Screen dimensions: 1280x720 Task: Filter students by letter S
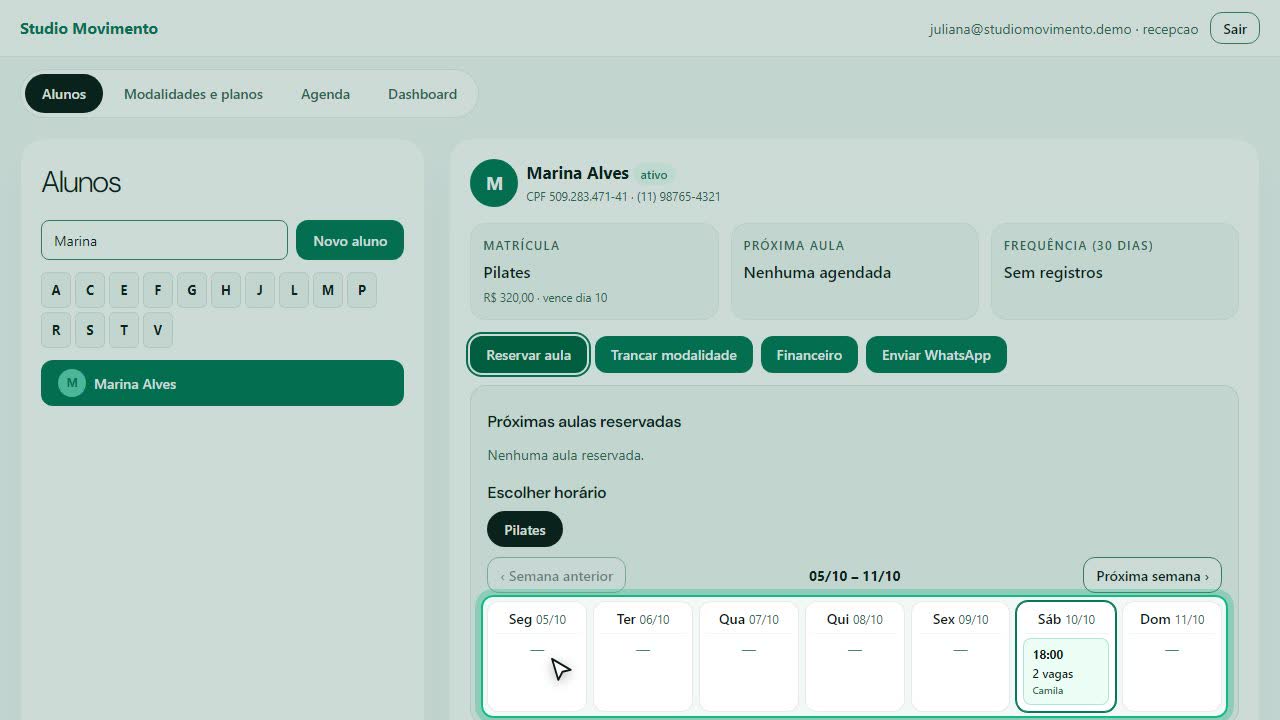(x=90, y=330)
